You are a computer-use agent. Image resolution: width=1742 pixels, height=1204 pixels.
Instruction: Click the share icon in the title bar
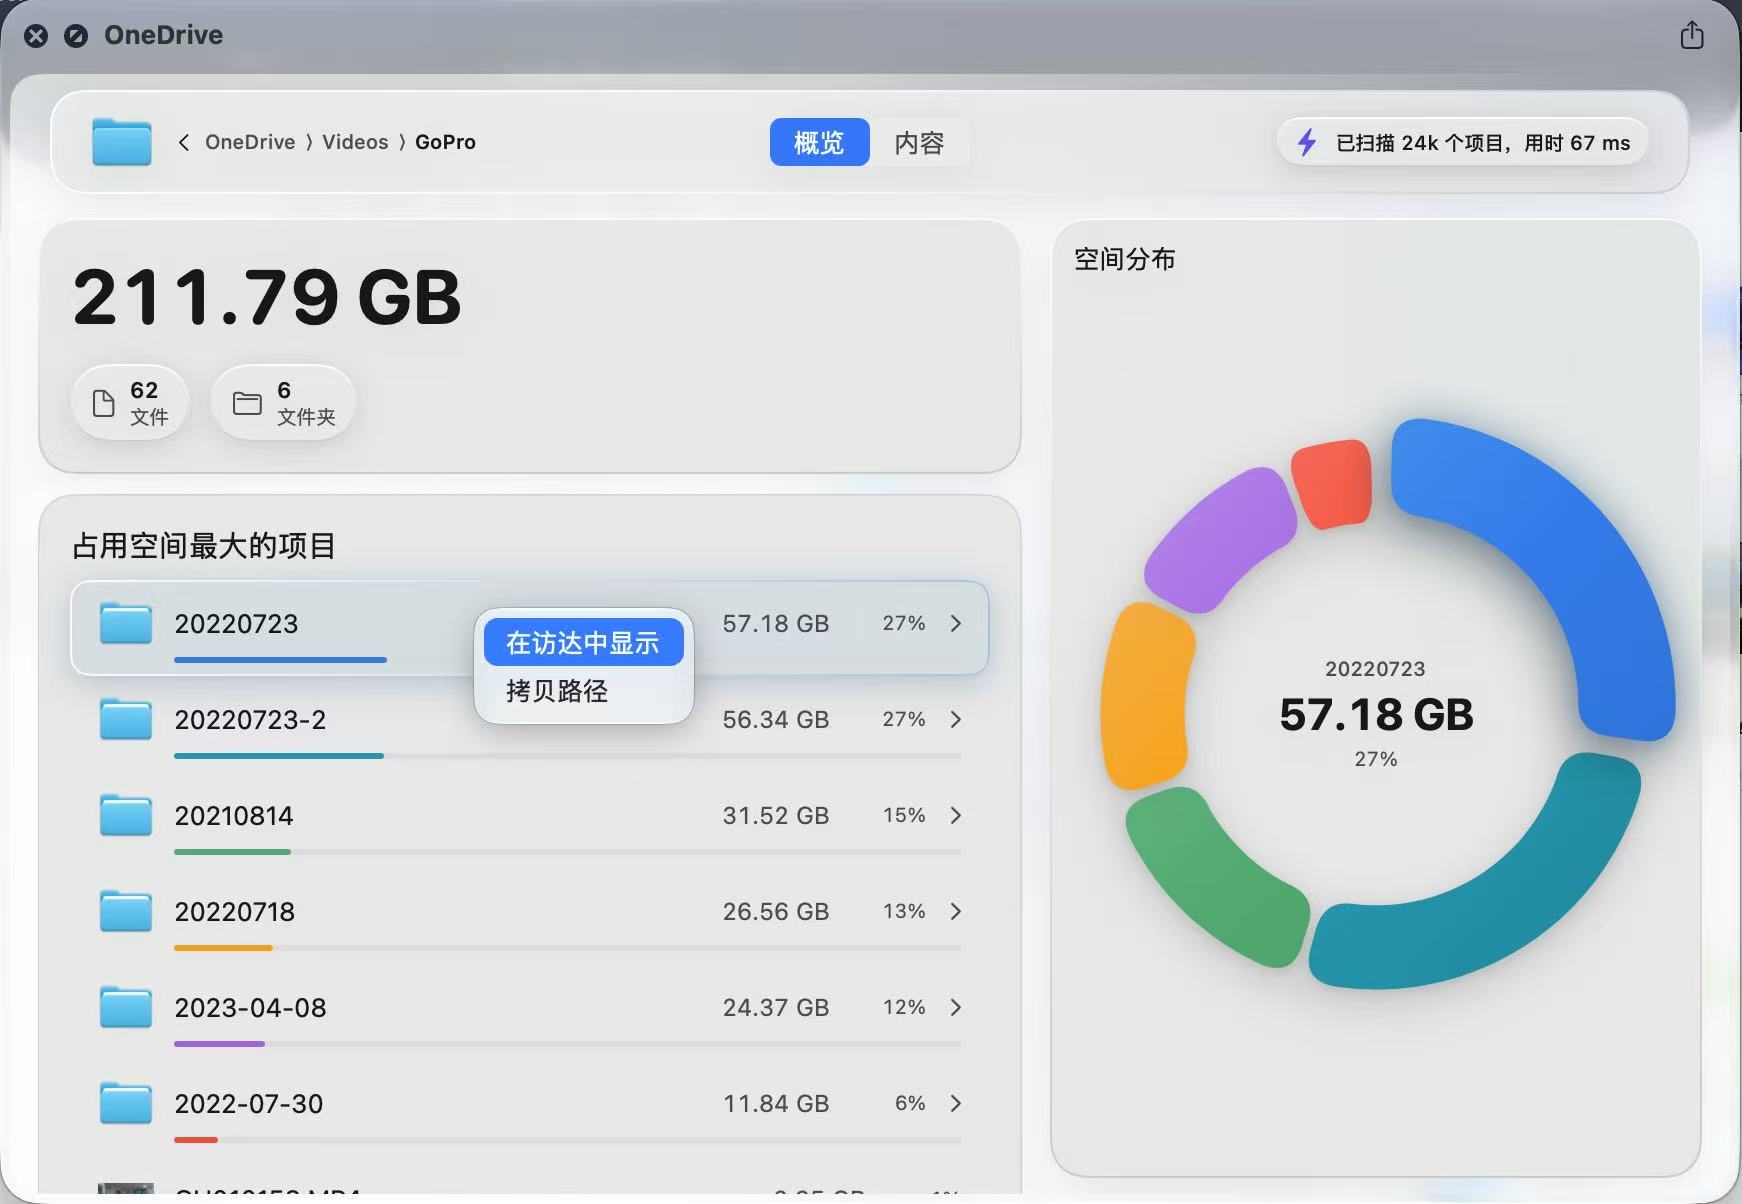point(1692,35)
